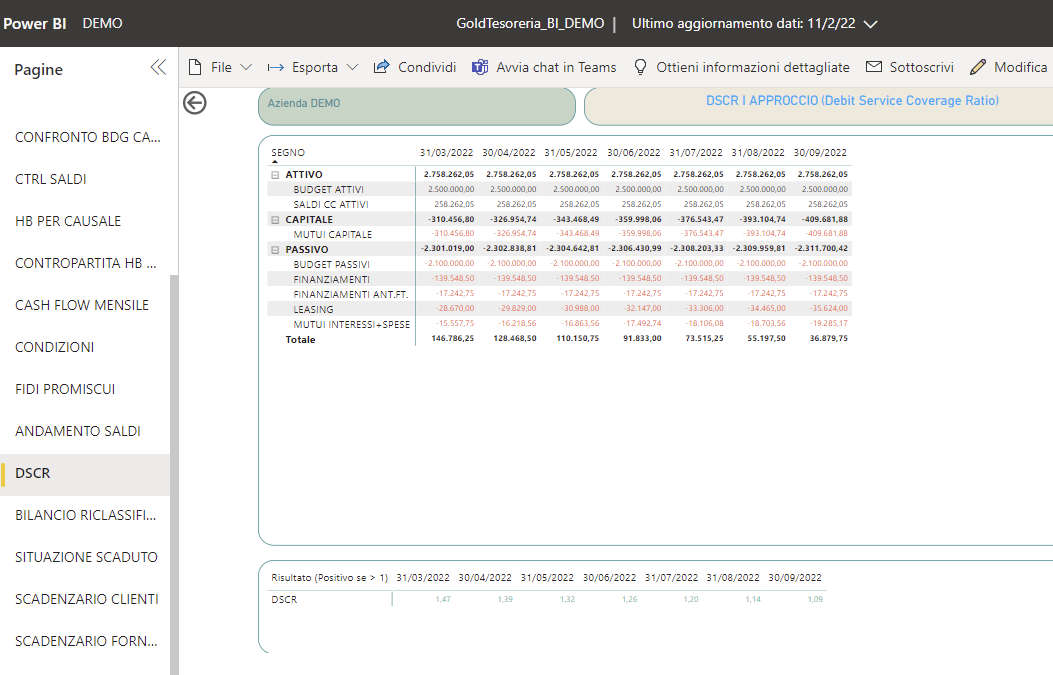
Task: Click the pages pane vertical scrollbar
Action: pos(174,474)
